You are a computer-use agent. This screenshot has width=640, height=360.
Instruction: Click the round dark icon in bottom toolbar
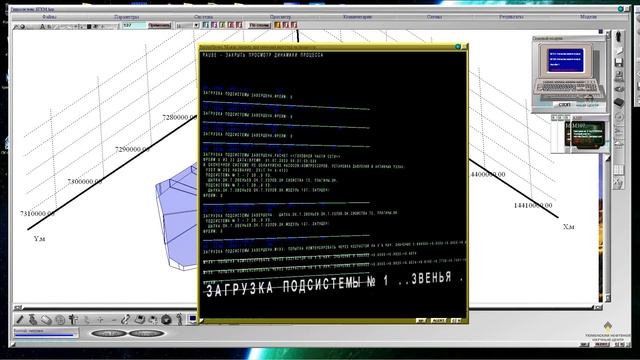point(166,320)
